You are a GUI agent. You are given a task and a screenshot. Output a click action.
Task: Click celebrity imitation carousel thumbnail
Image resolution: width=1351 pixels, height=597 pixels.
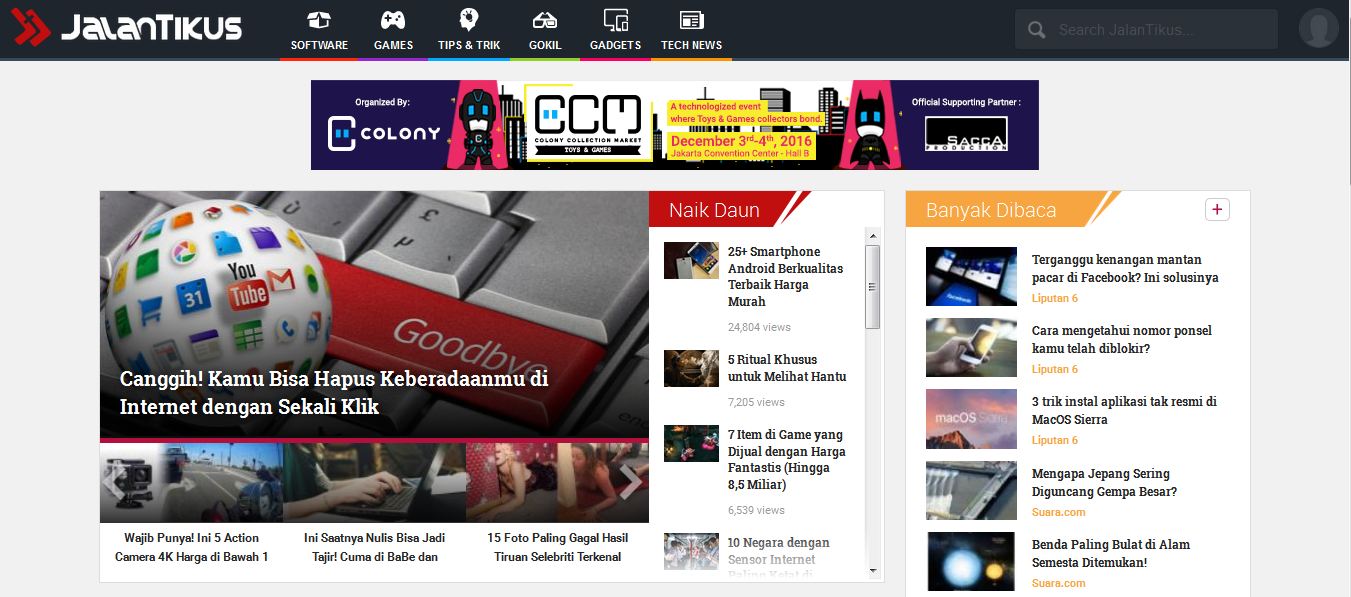(557, 483)
